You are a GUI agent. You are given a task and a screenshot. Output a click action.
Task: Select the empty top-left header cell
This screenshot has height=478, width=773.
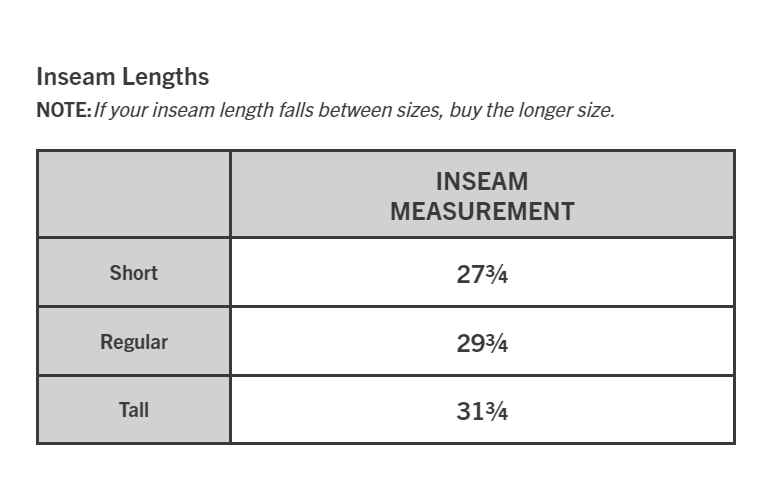click(x=134, y=194)
